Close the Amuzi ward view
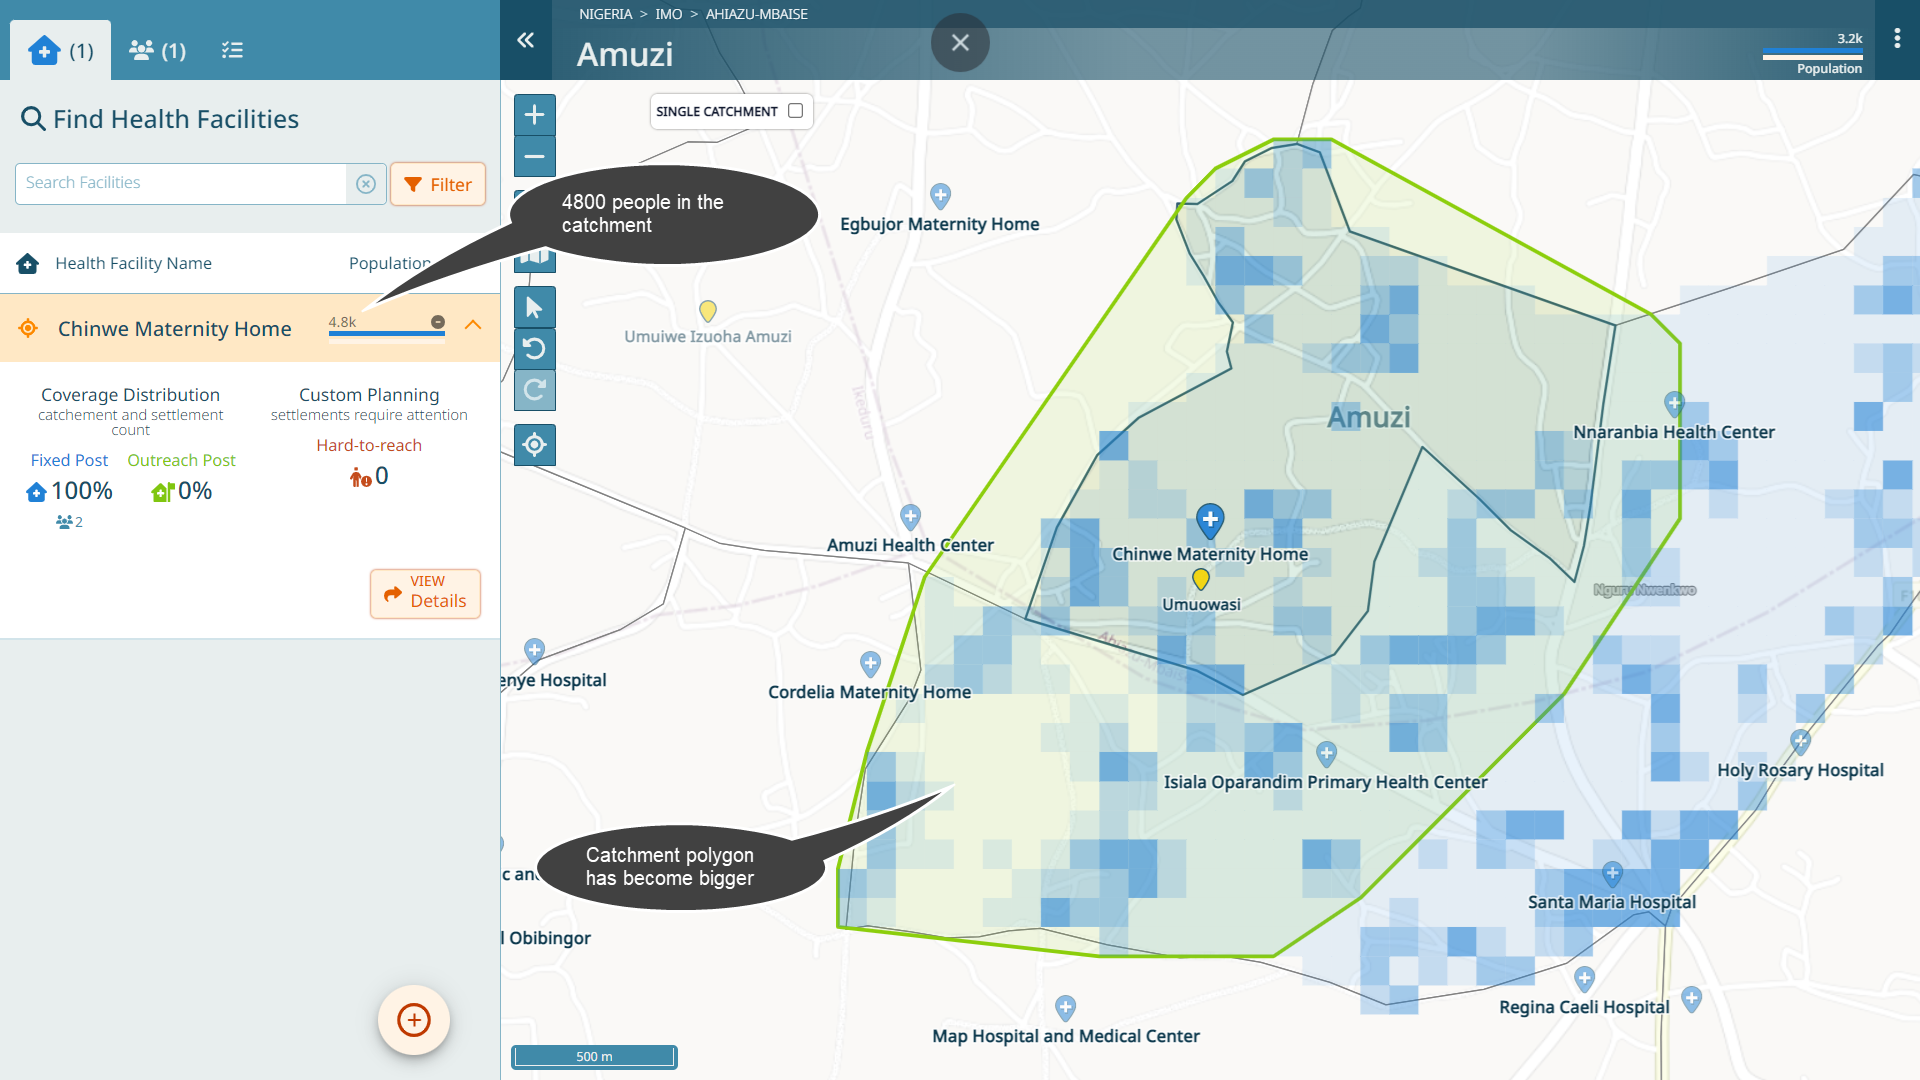Screen dimensions: 1920x1080 (960, 43)
